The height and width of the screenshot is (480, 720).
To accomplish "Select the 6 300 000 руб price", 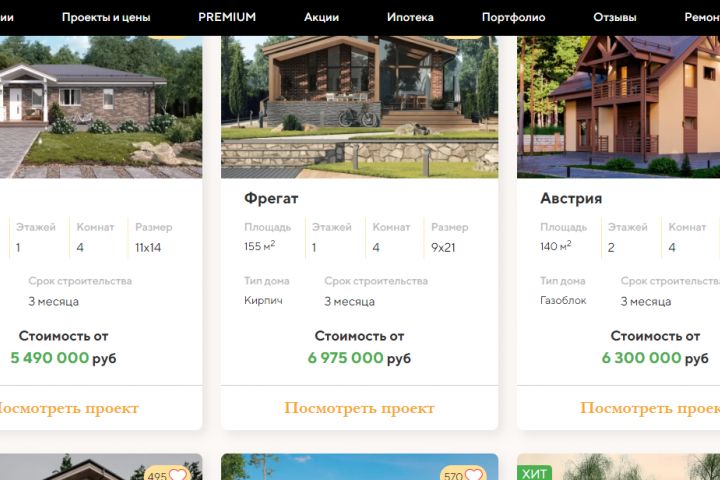I will click(x=655, y=358).
